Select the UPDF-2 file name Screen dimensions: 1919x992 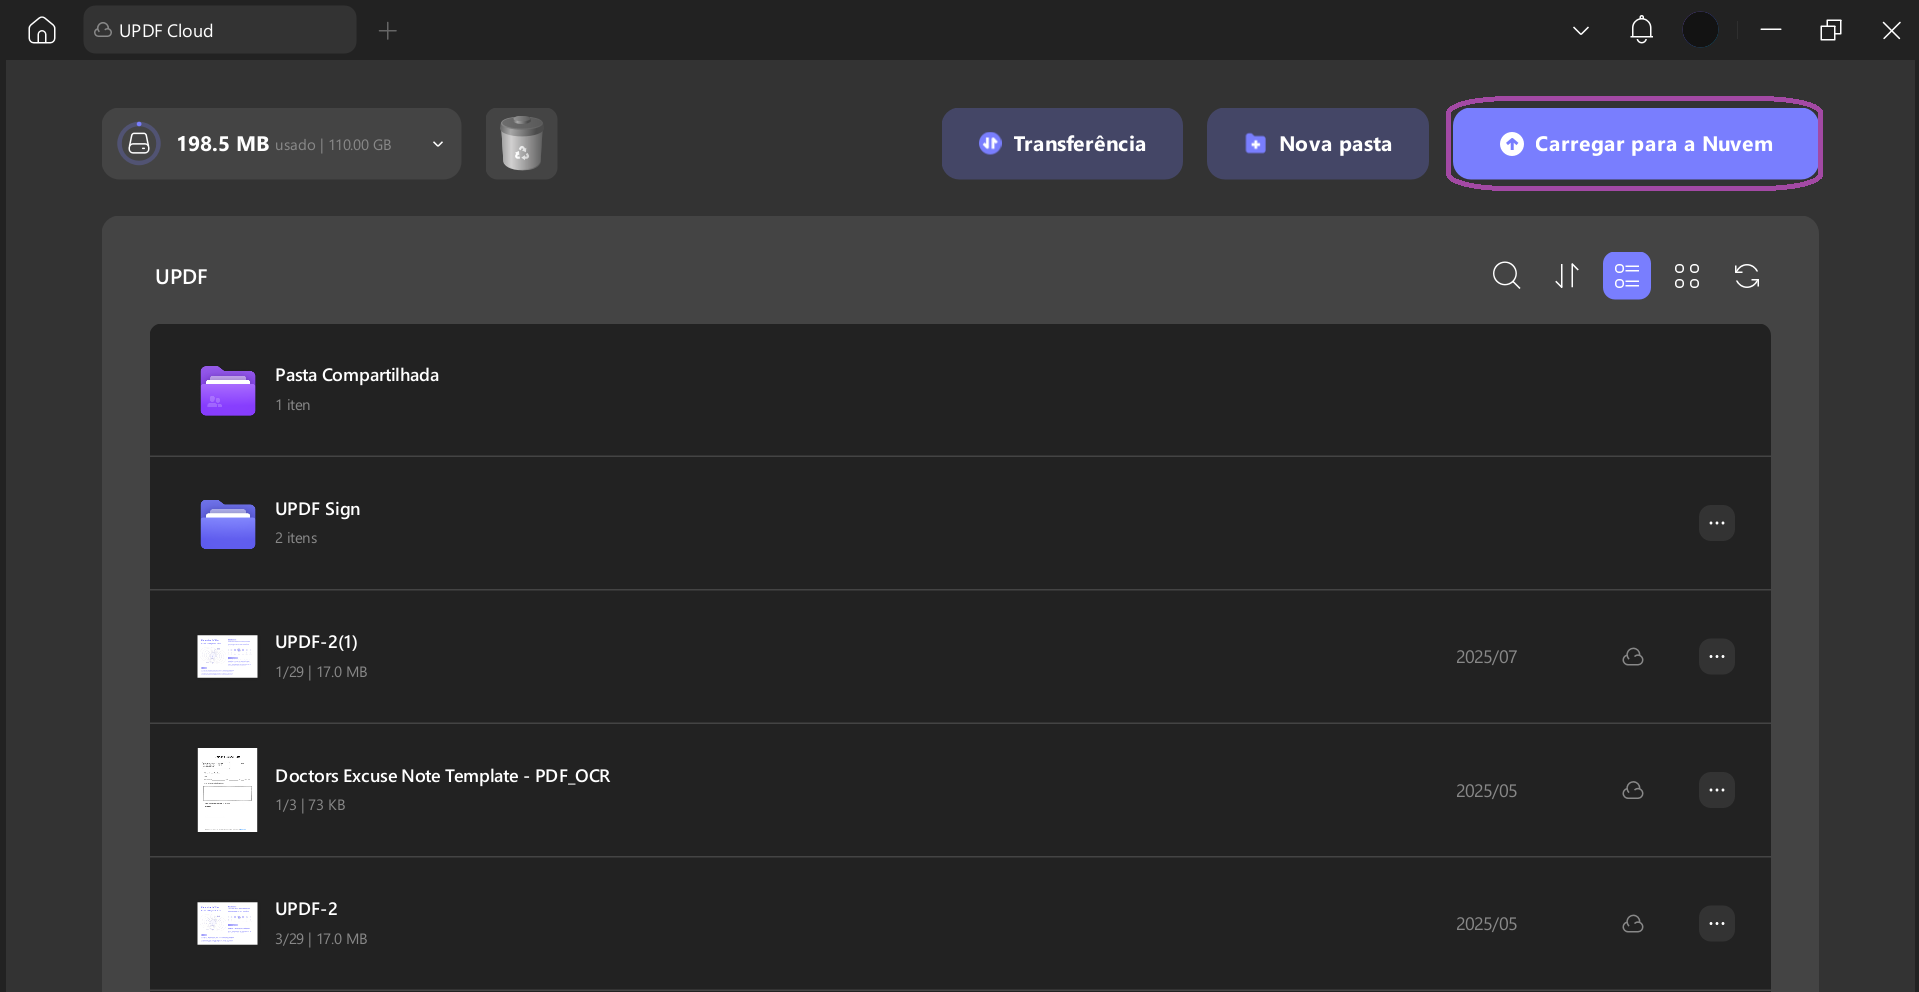click(306, 909)
